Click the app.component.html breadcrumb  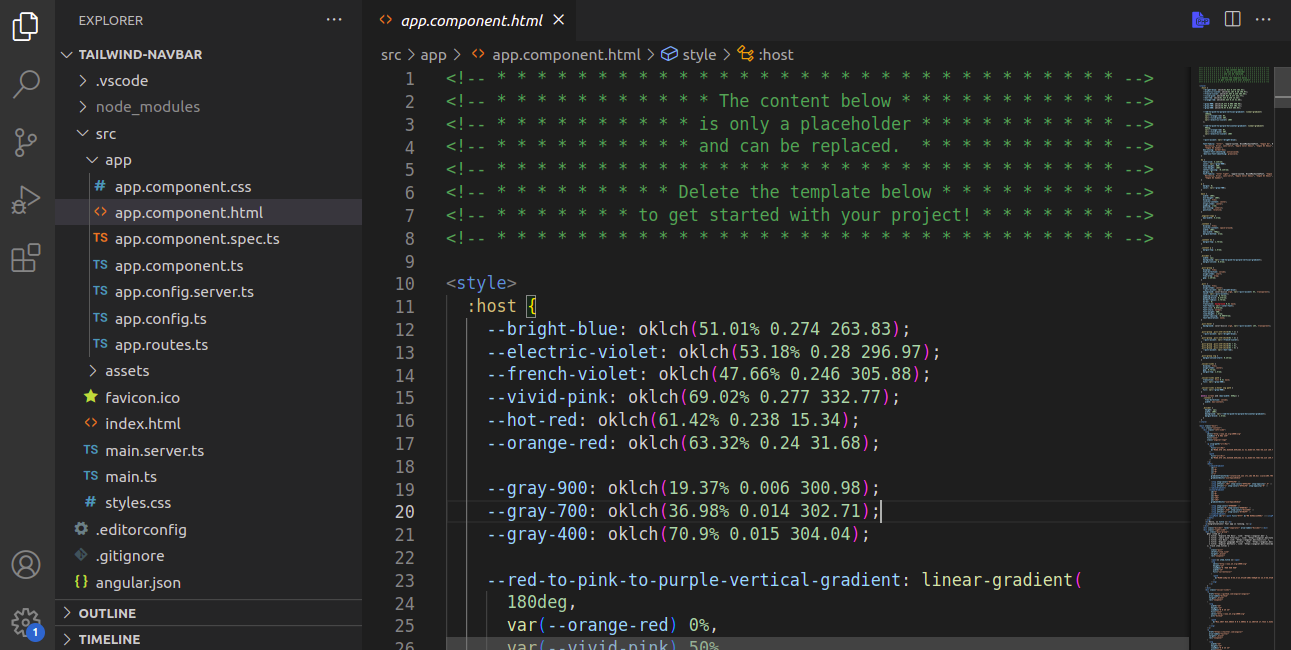(x=566, y=55)
